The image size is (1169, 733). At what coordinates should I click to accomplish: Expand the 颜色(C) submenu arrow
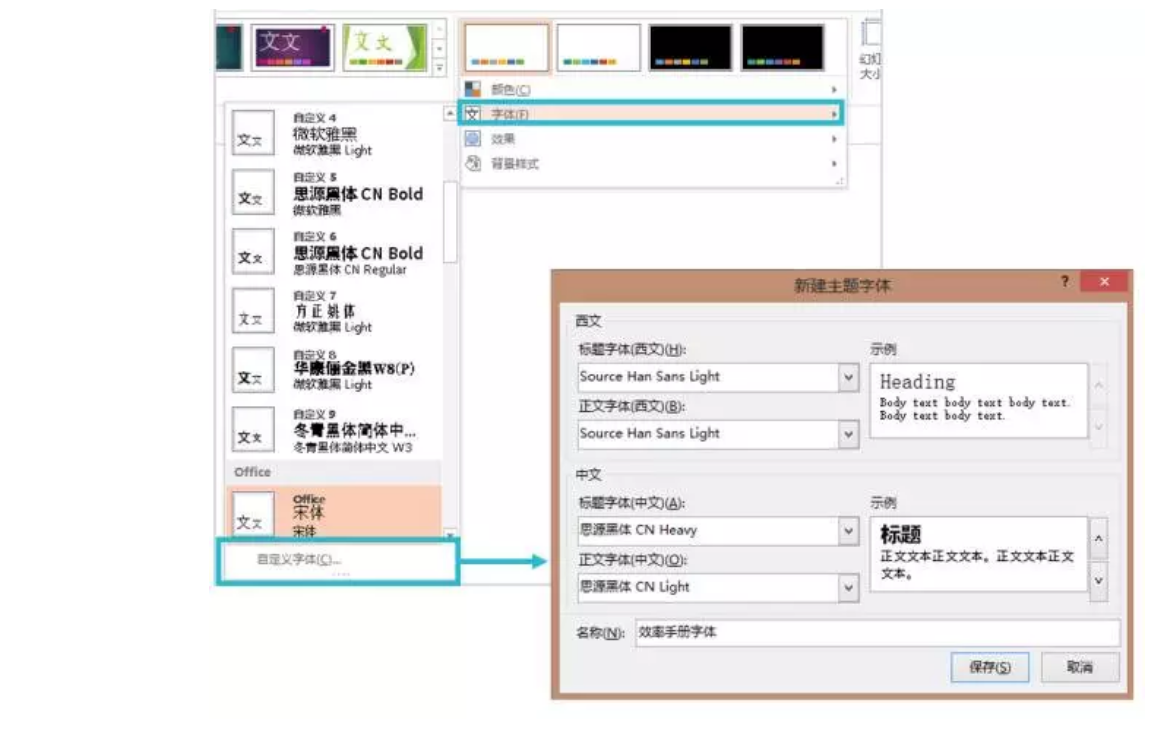click(x=834, y=89)
